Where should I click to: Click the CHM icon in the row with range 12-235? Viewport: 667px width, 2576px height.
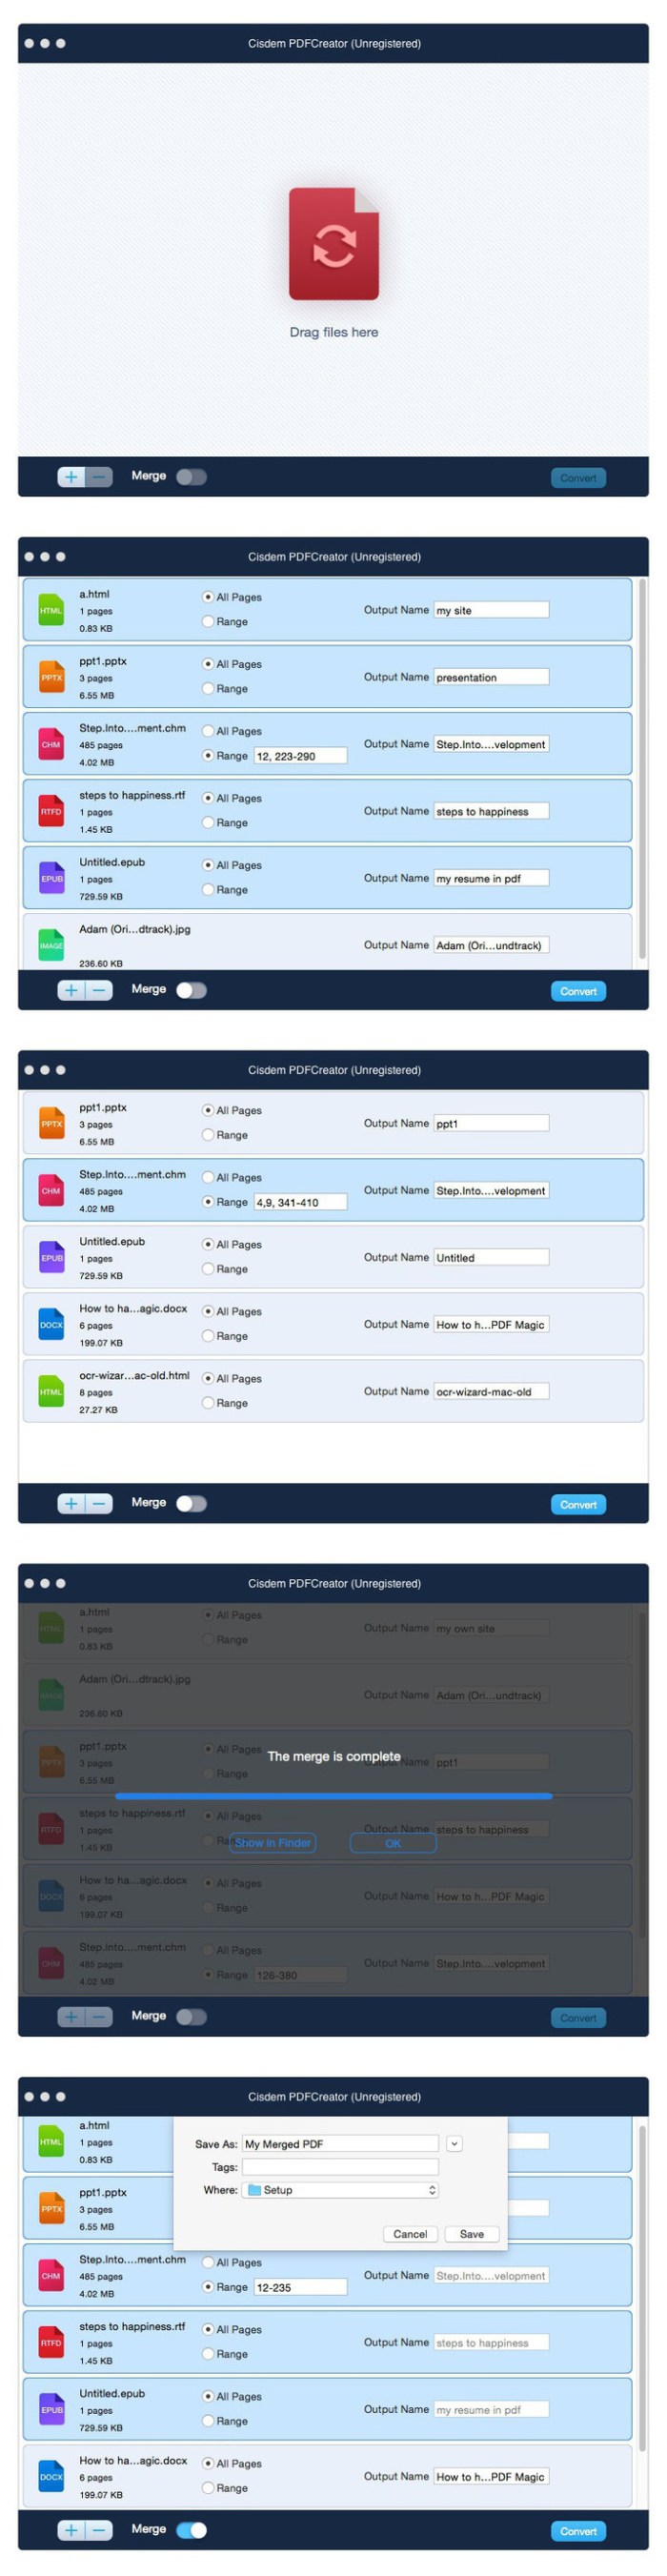tap(51, 2275)
